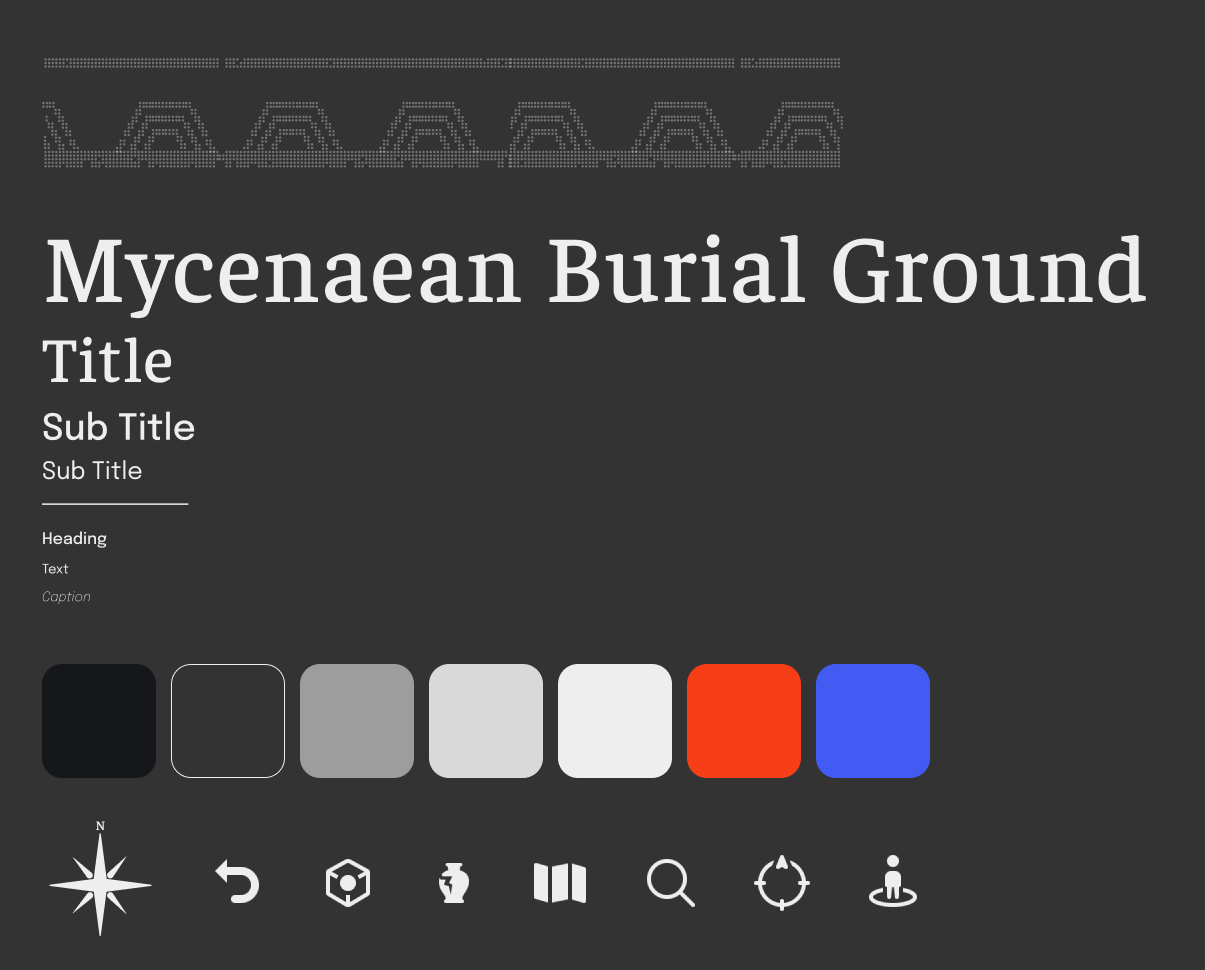The image size is (1205, 970).
Task: Select the italic Caption style sample
Action: tap(66, 596)
